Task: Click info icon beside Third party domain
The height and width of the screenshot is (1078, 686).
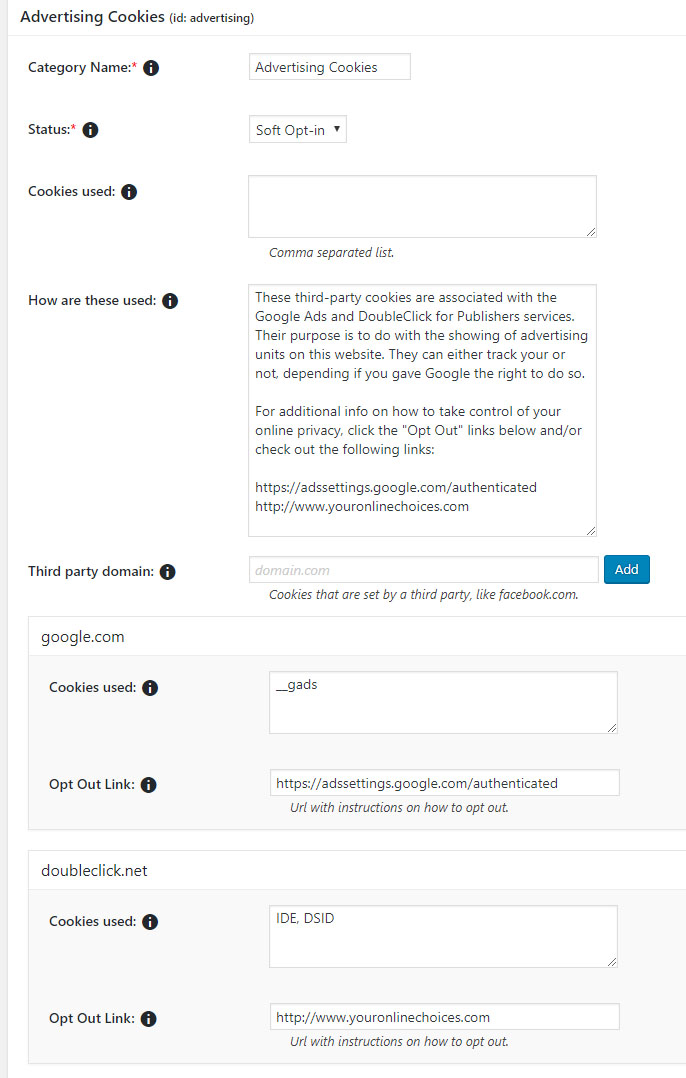Action: tap(168, 572)
